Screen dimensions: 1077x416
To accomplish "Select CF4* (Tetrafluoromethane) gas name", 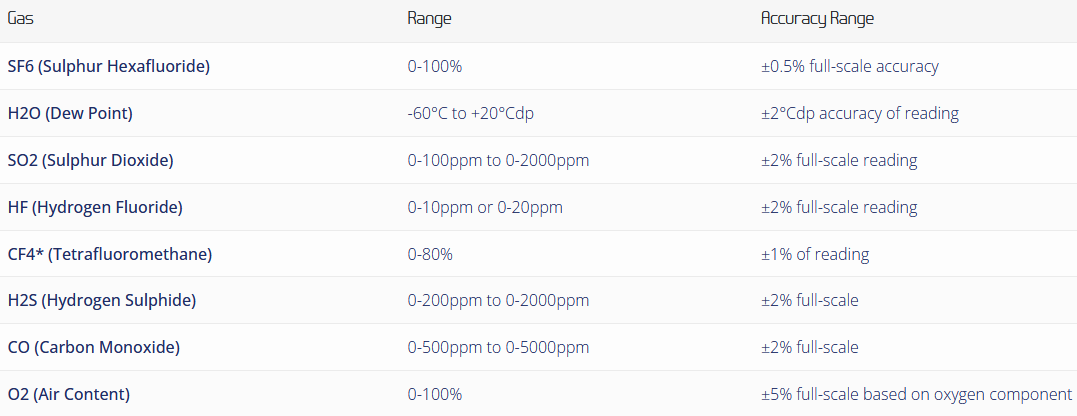I will 109,255.
